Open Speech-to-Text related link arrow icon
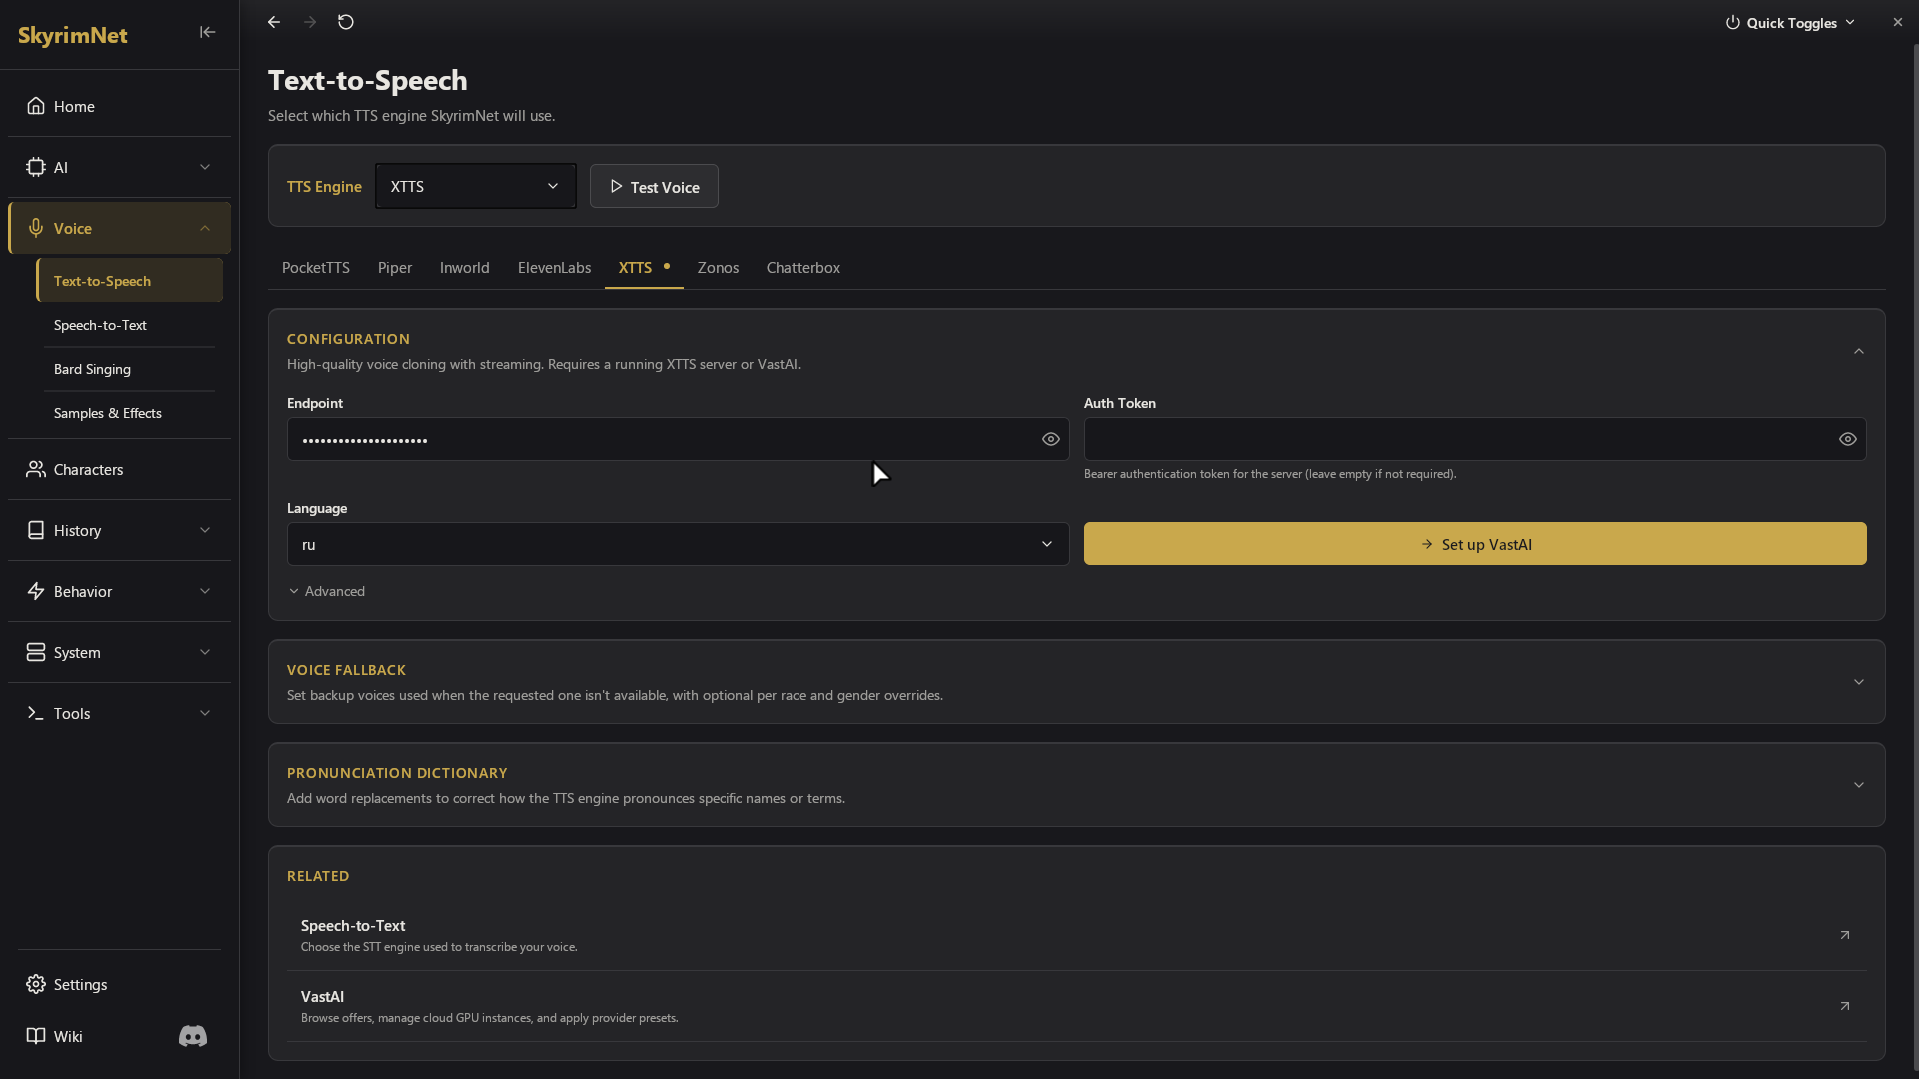 1845,935
